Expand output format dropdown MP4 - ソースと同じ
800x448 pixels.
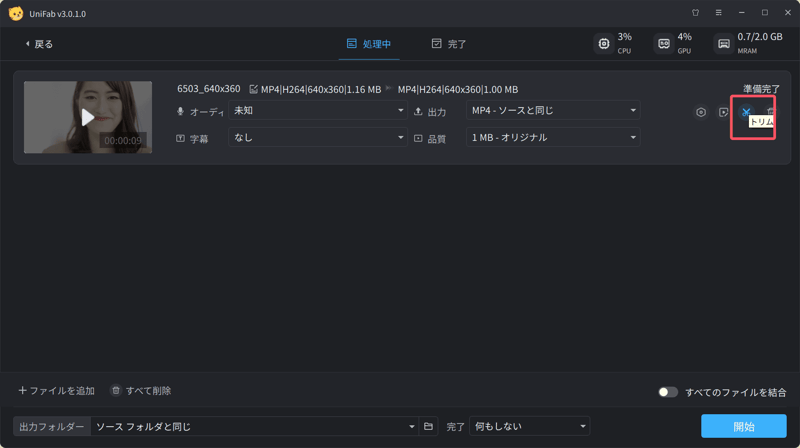553,111
